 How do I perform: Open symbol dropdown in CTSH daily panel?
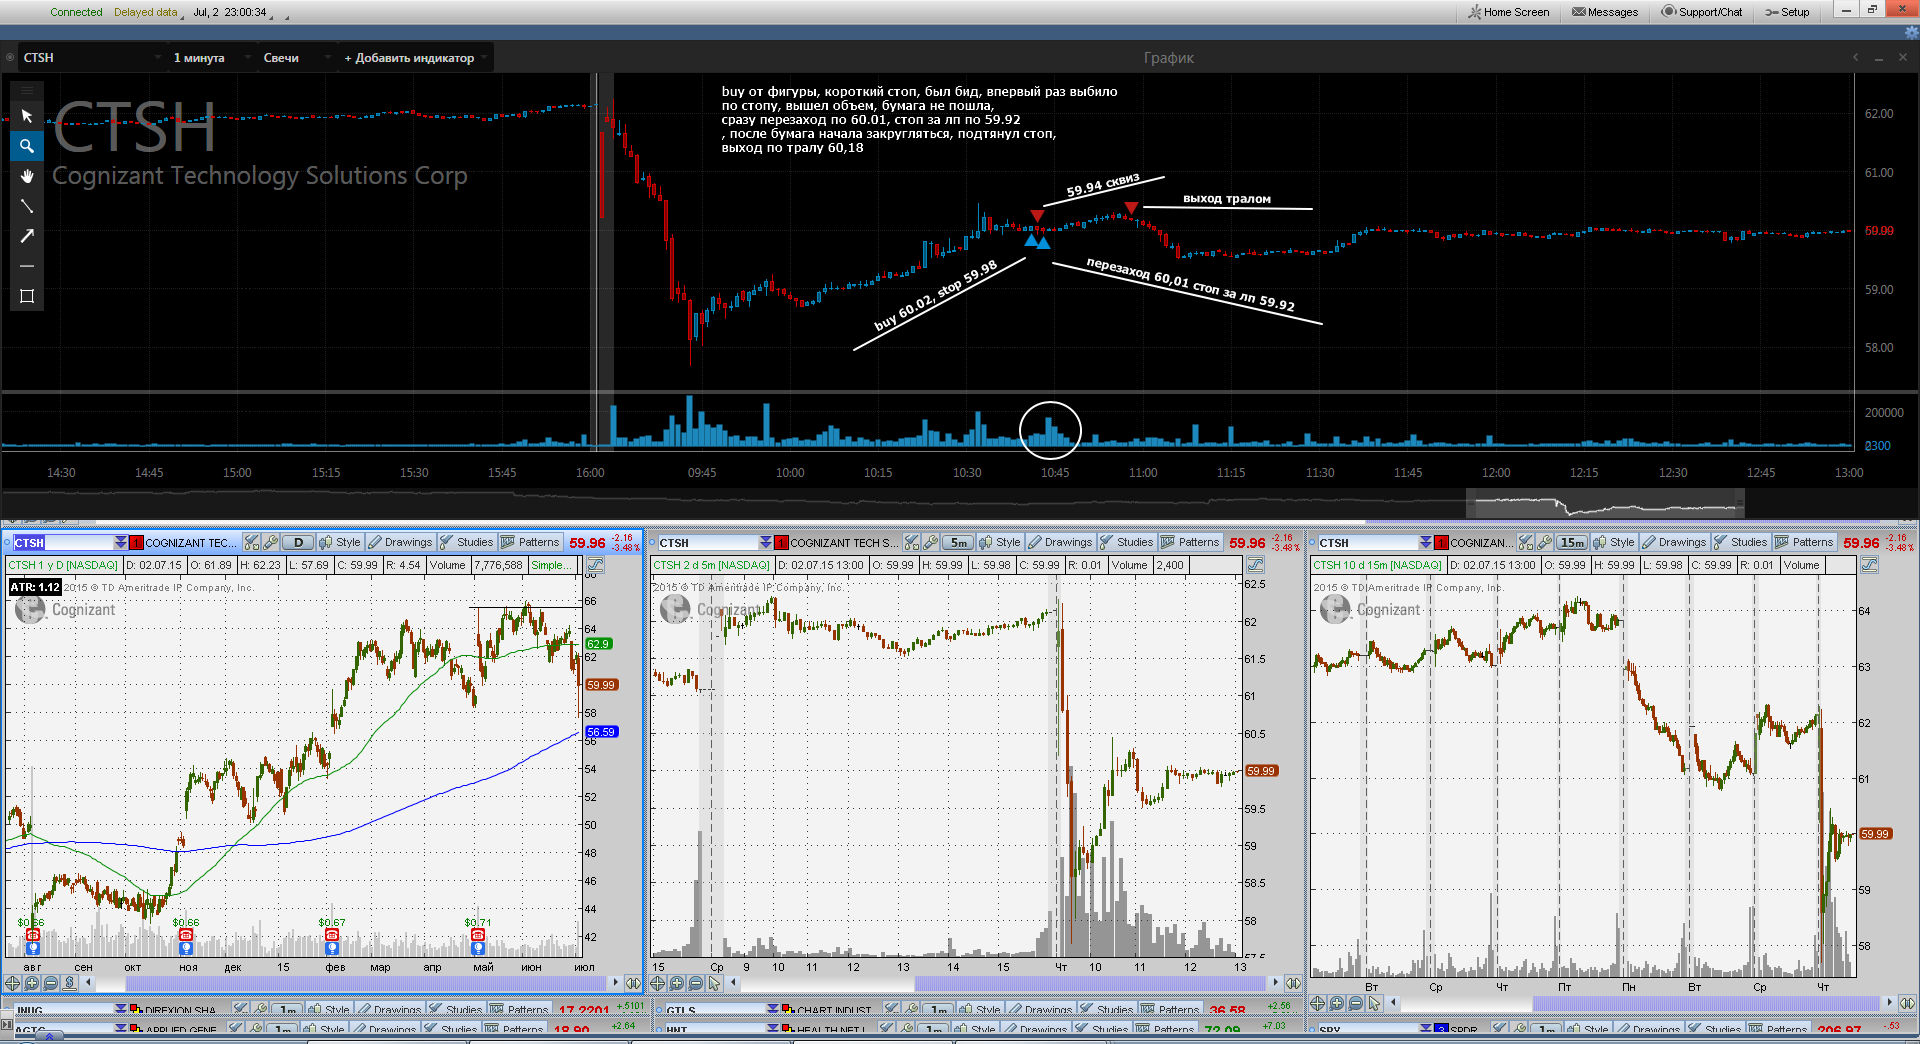120,542
